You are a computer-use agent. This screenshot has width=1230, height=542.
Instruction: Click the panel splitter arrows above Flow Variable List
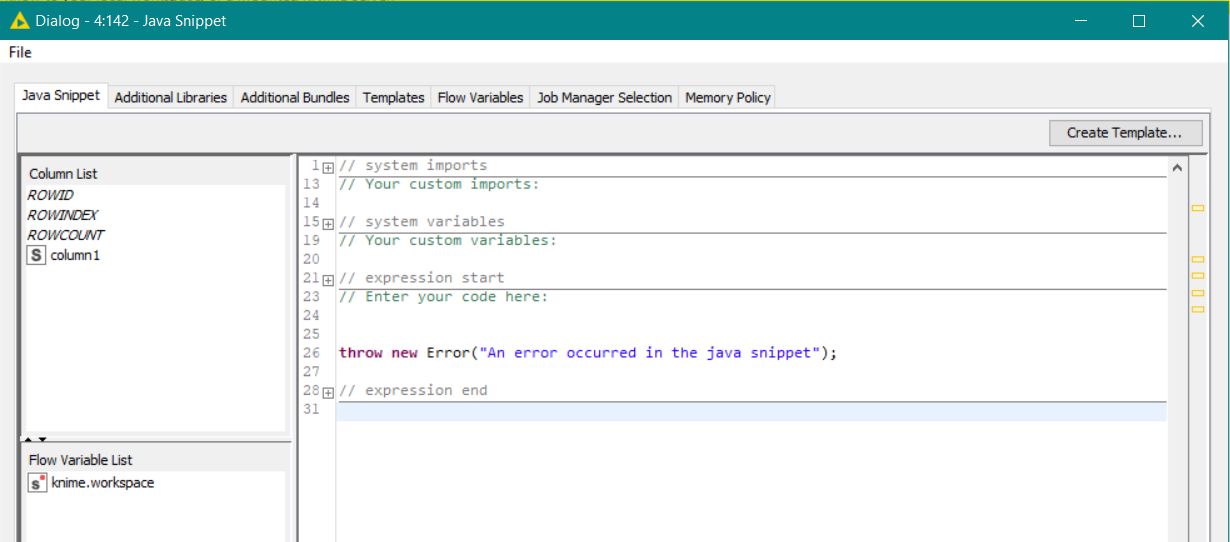tap(35, 439)
